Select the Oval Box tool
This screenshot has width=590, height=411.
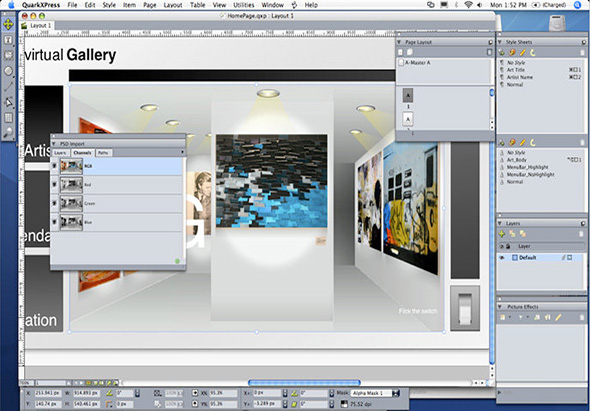click(8, 71)
